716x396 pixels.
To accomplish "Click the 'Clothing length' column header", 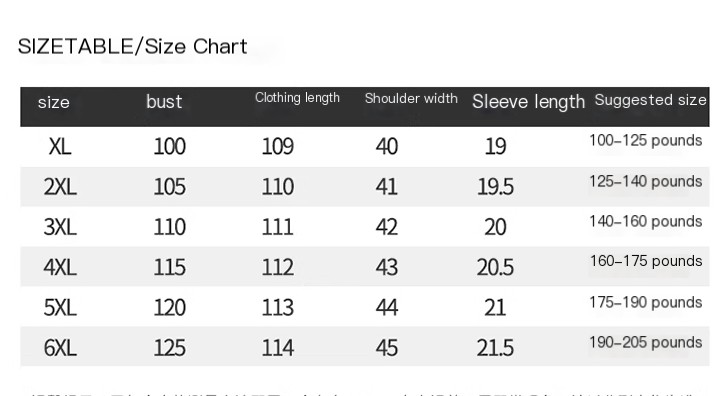I will 297,98.
